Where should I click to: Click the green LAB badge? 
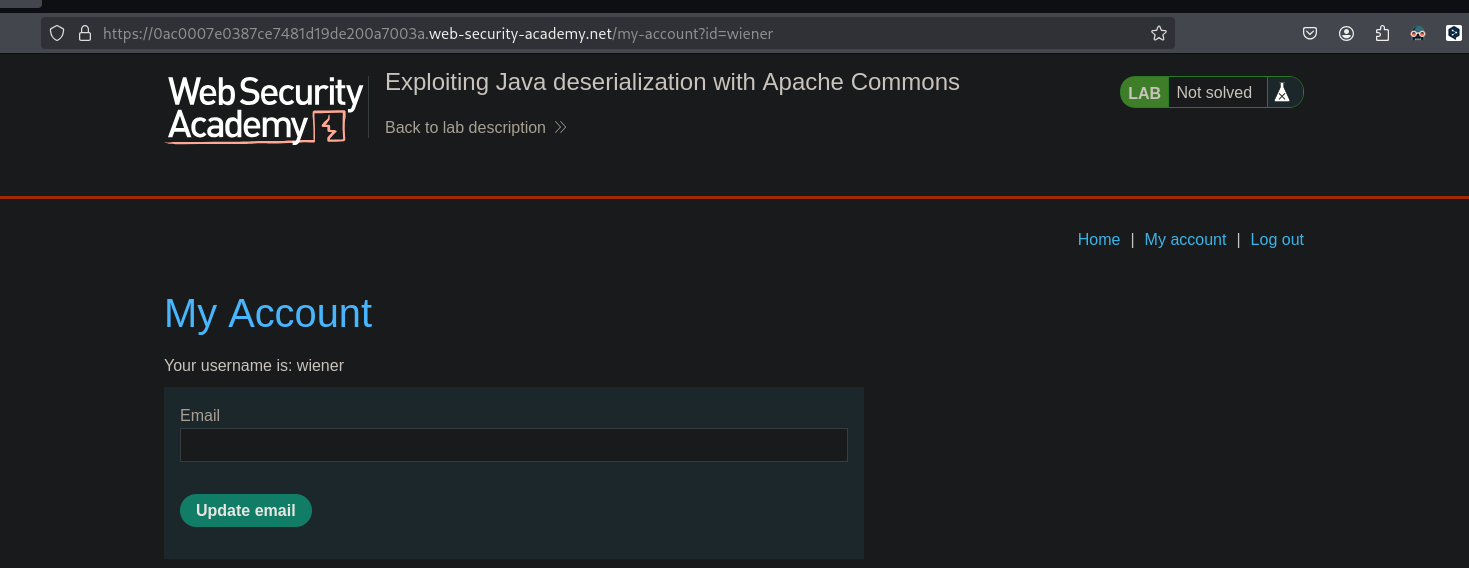point(1144,93)
